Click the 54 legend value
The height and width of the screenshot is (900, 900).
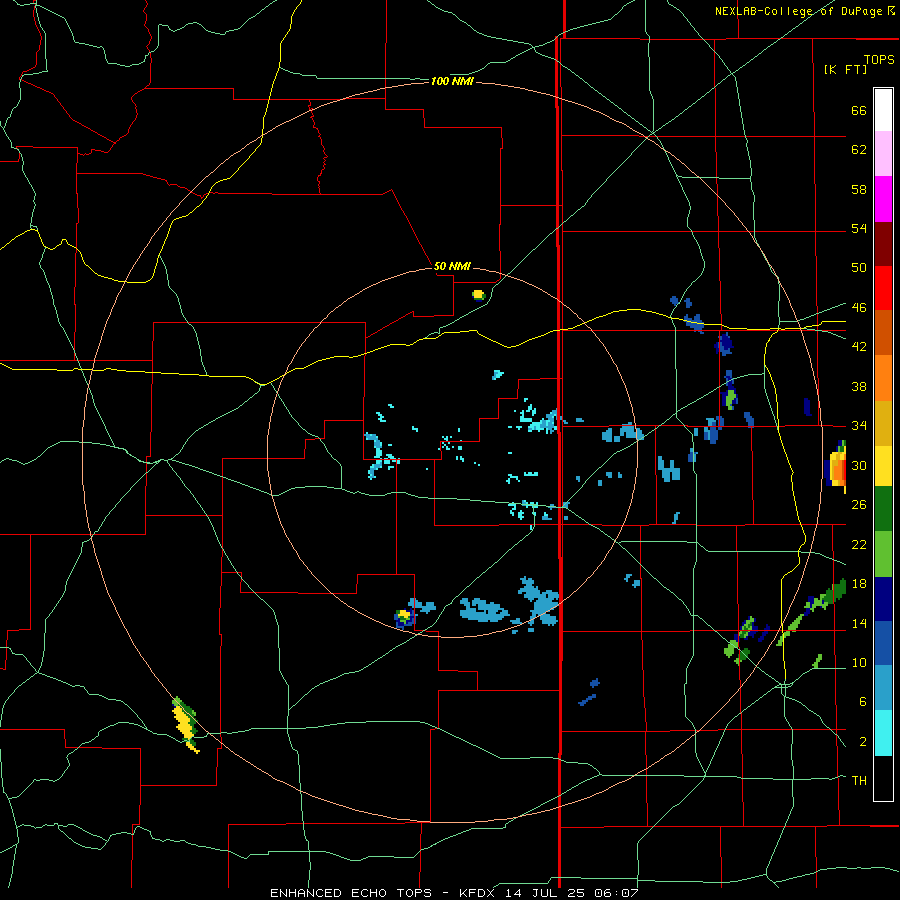859,228
